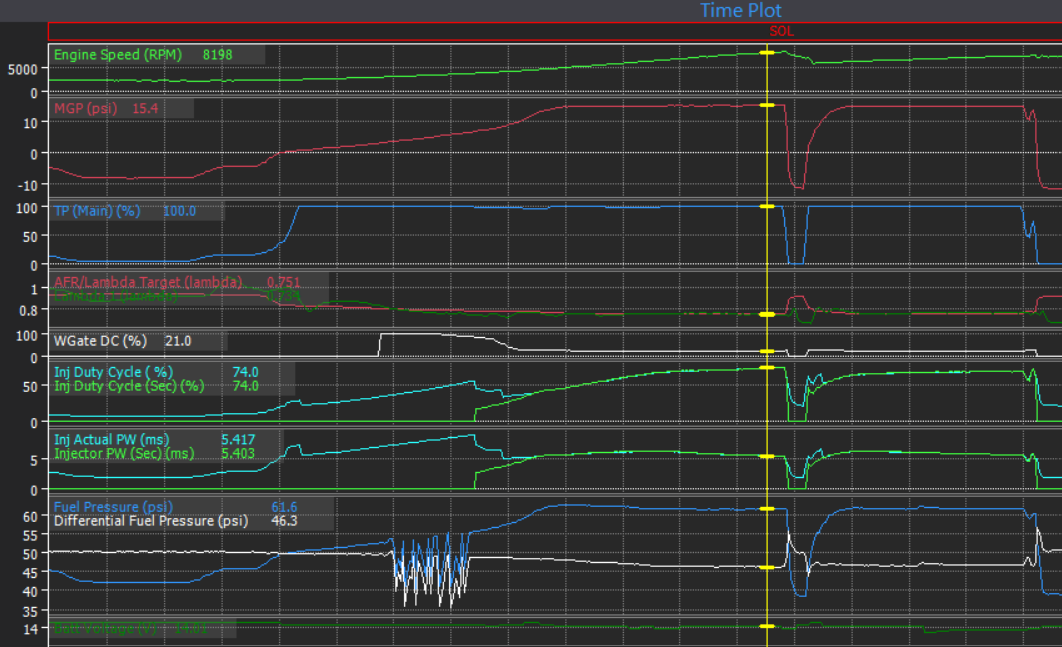Viewport: 1062px width, 647px height.
Task: Click the Batt Voltage (V) channel label
Action: [104, 629]
